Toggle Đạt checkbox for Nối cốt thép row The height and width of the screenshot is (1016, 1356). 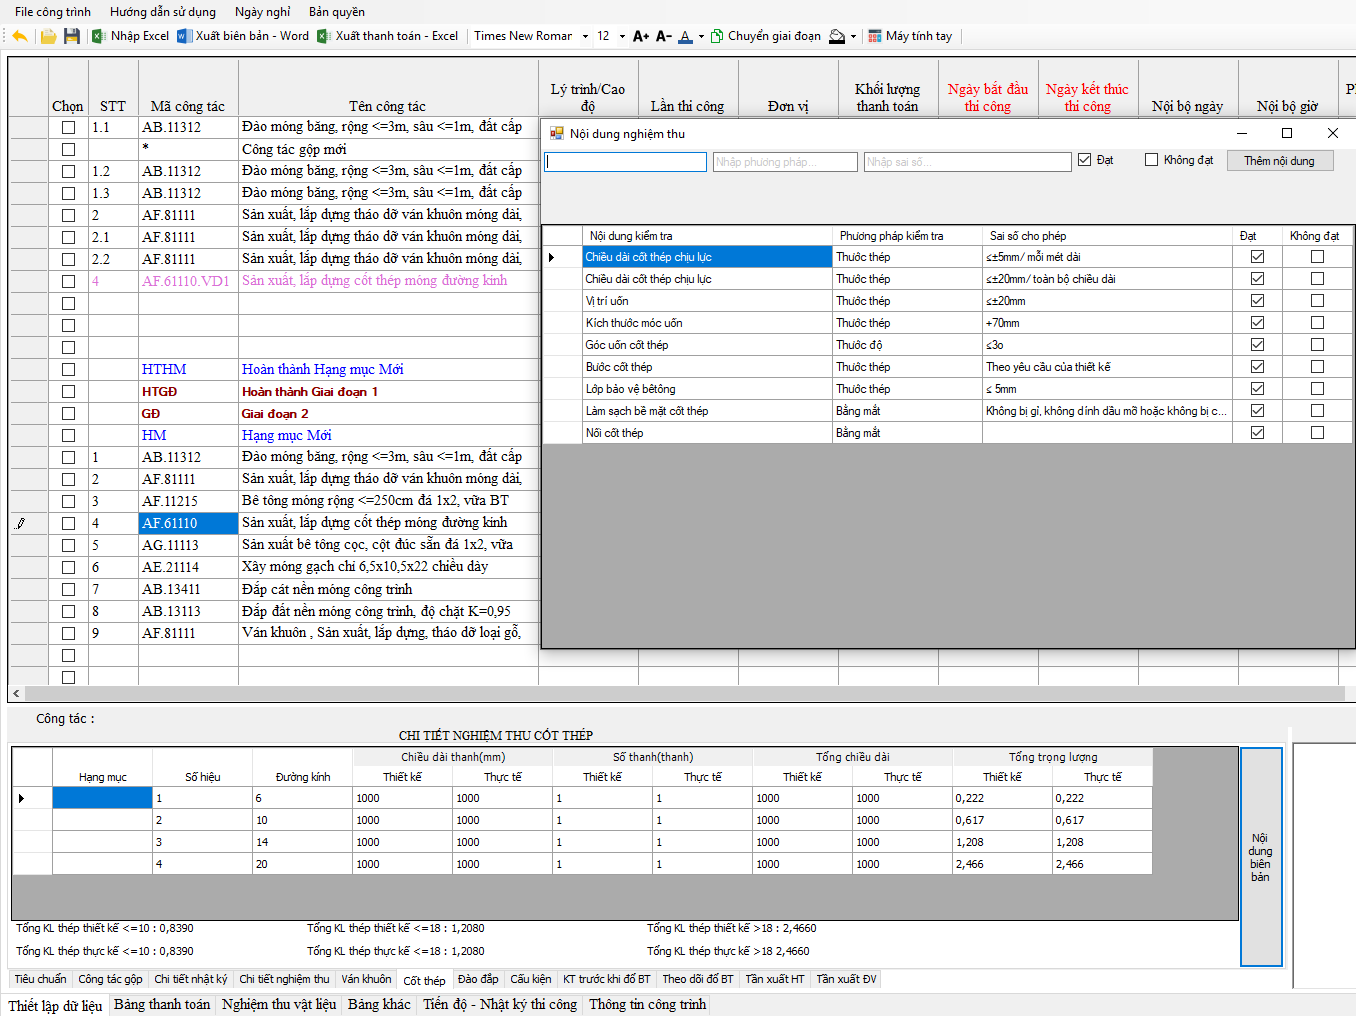click(1257, 433)
